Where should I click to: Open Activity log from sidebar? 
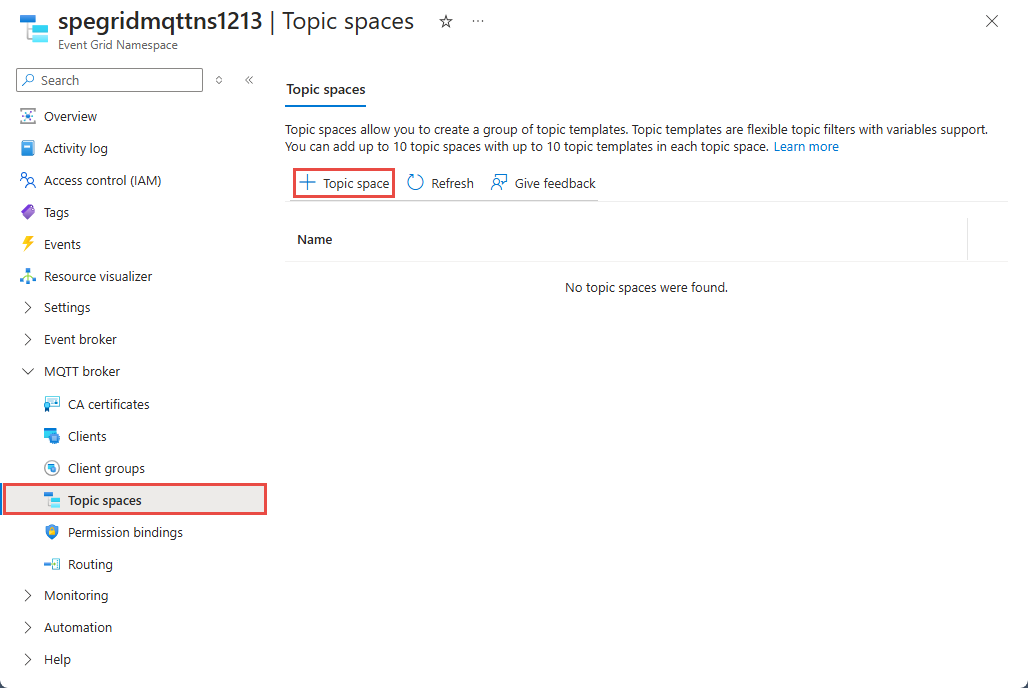pyautogui.click(x=75, y=149)
